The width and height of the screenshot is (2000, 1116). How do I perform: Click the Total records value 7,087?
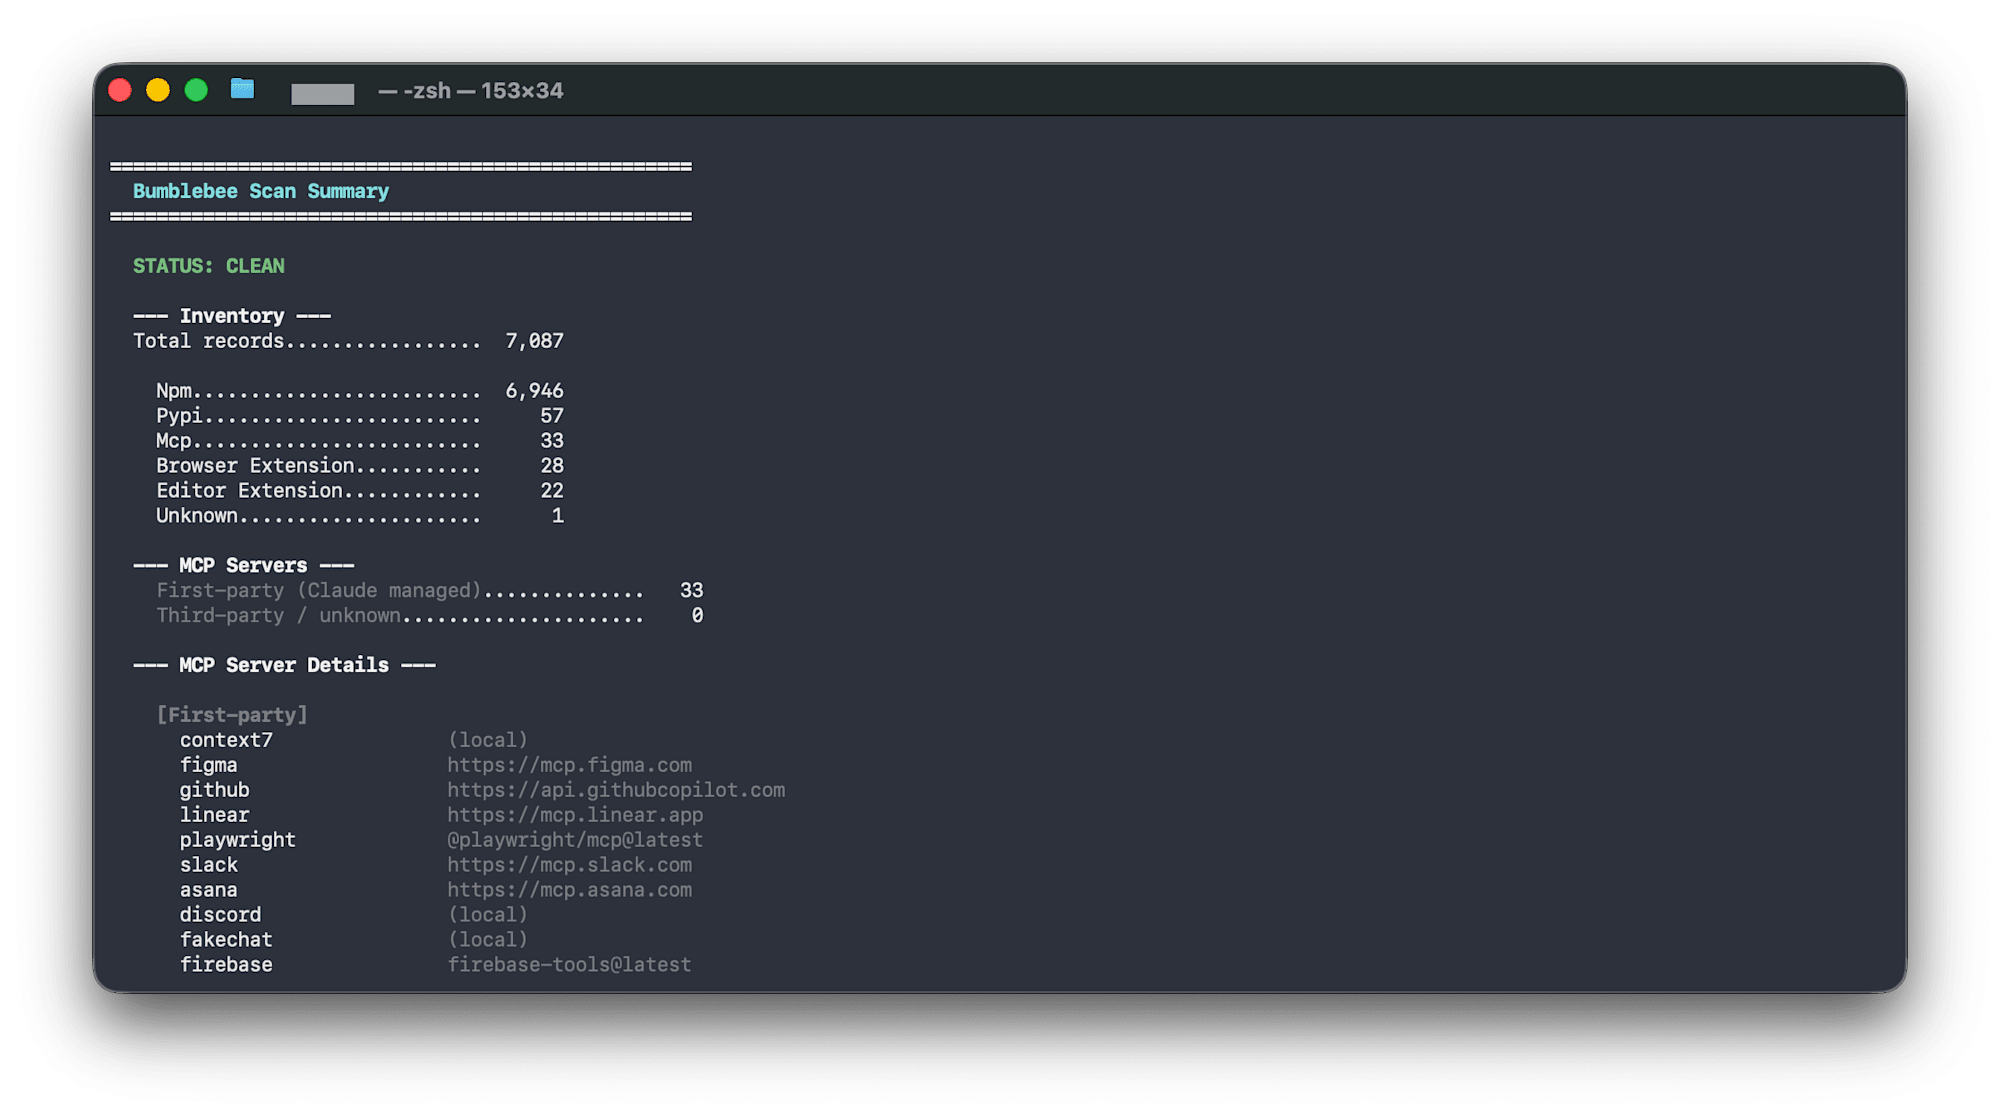[534, 341]
